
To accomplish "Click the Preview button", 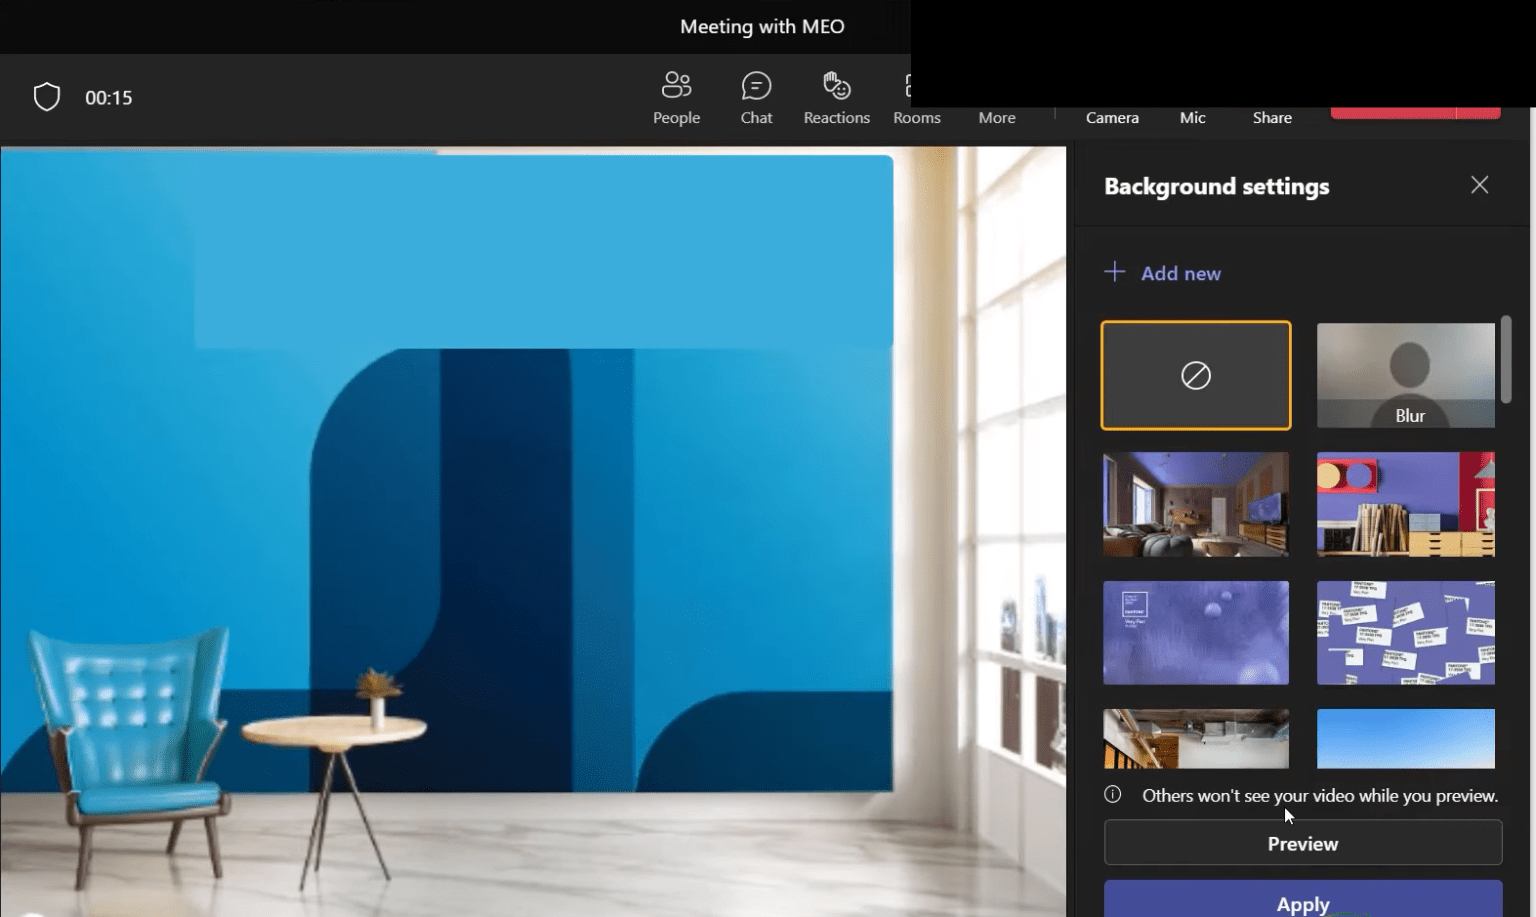I will pos(1302,842).
